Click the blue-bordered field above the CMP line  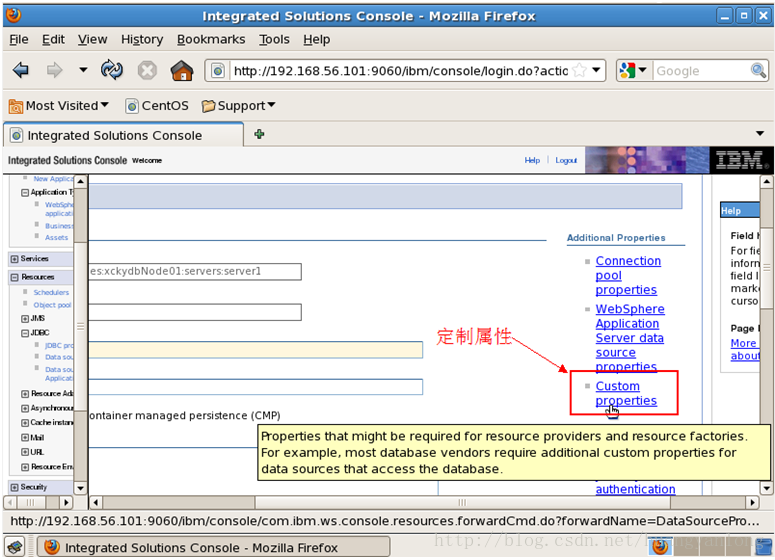tap(256, 387)
